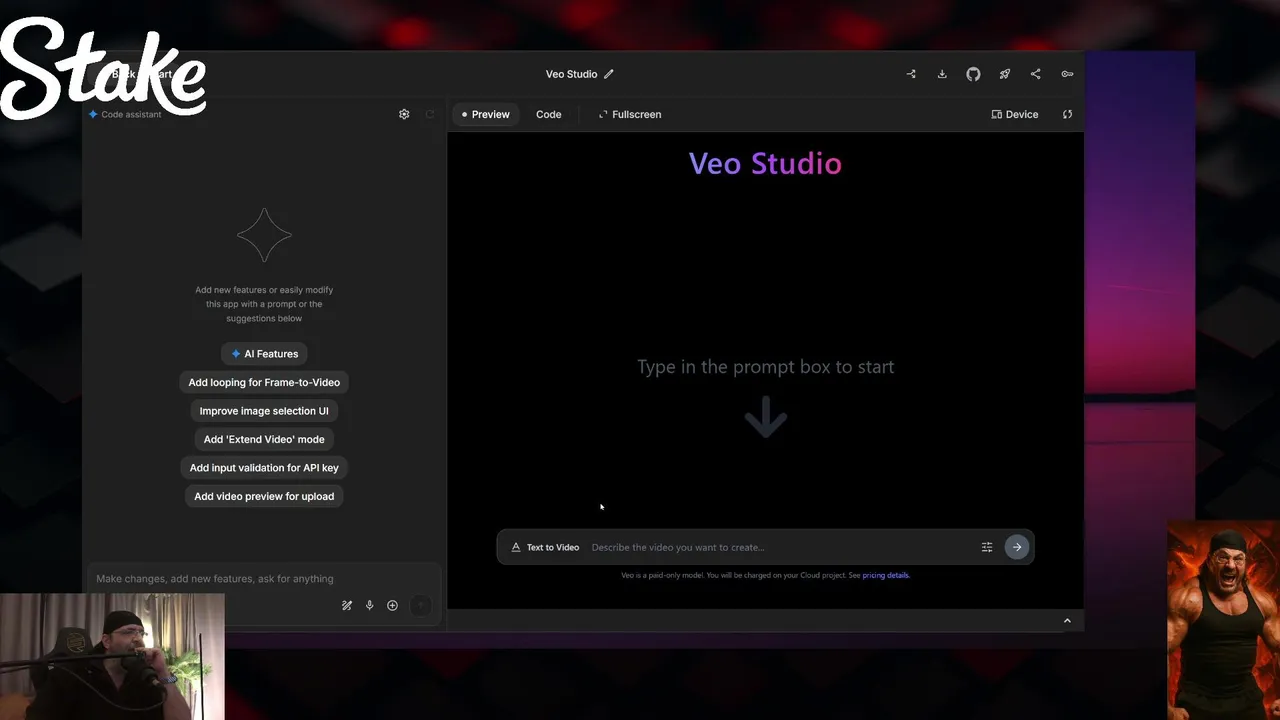This screenshot has height=720, width=1280.
Task: Open the Fullscreen view
Action: click(630, 114)
